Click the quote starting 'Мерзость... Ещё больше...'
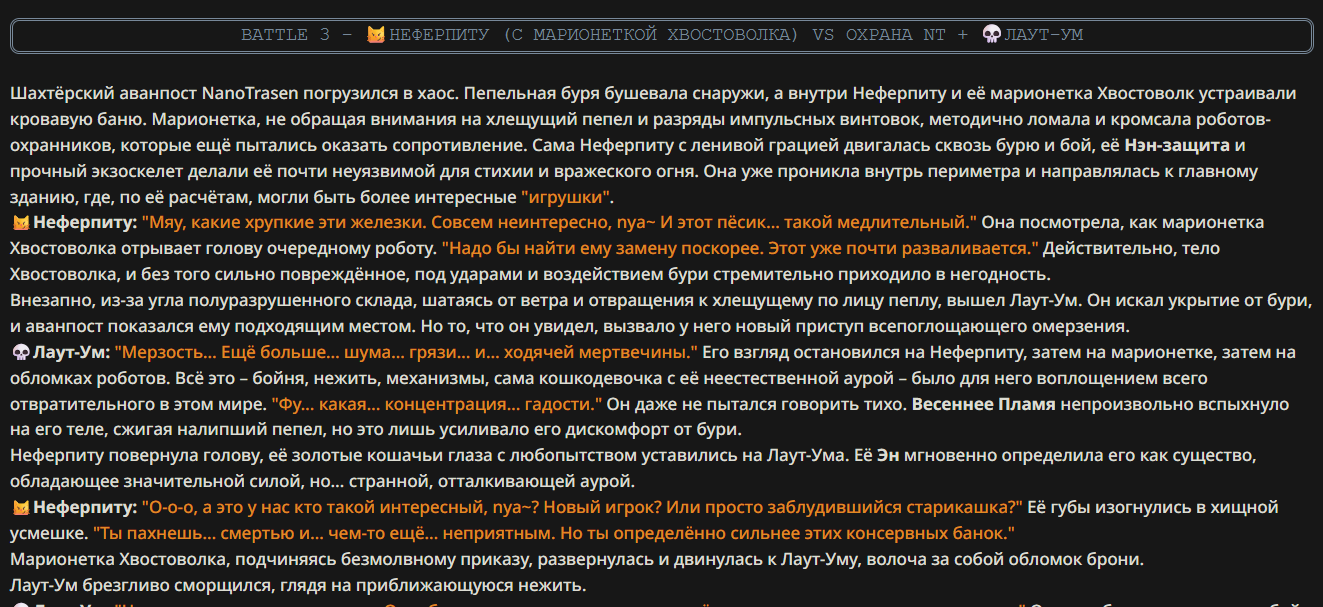This screenshot has height=607, width=1323. click(406, 352)
